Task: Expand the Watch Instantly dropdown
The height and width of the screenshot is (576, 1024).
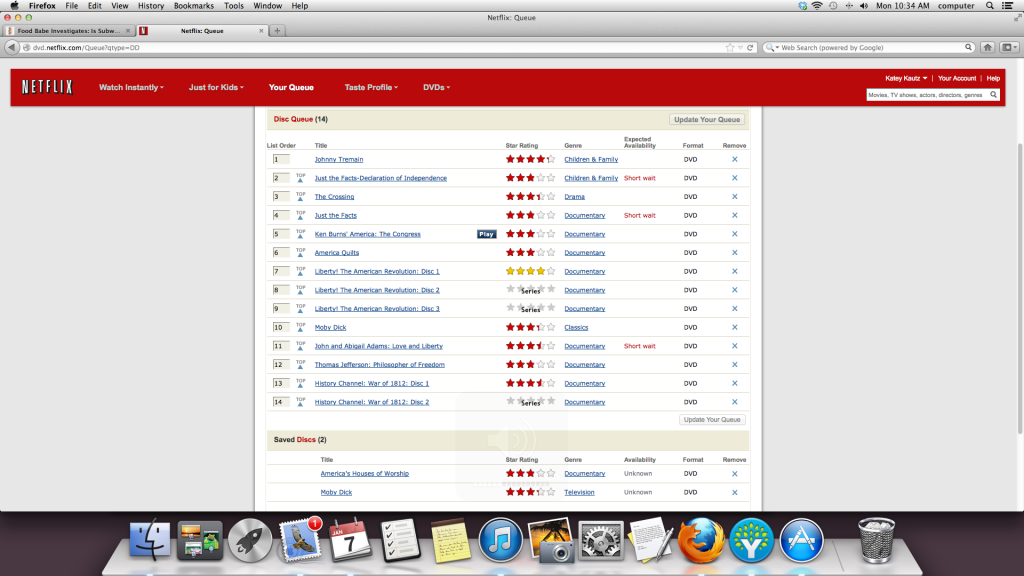Action: [131, 88]
